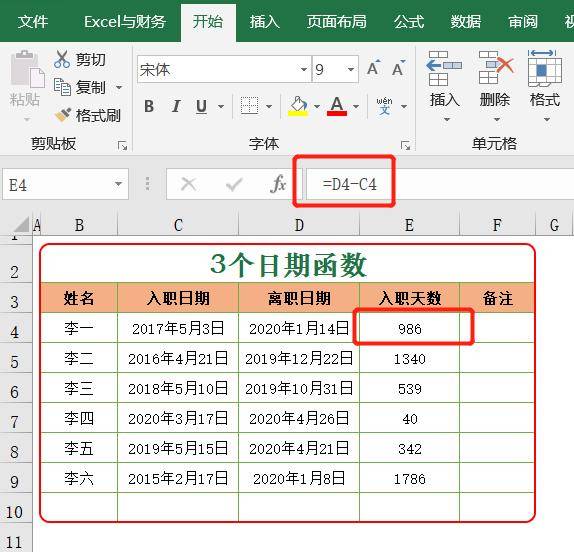Click the Cut (剪切) scissors icon
Image resolution: width=574 pixels, height=552 pixels.
(x=62, y=59)
